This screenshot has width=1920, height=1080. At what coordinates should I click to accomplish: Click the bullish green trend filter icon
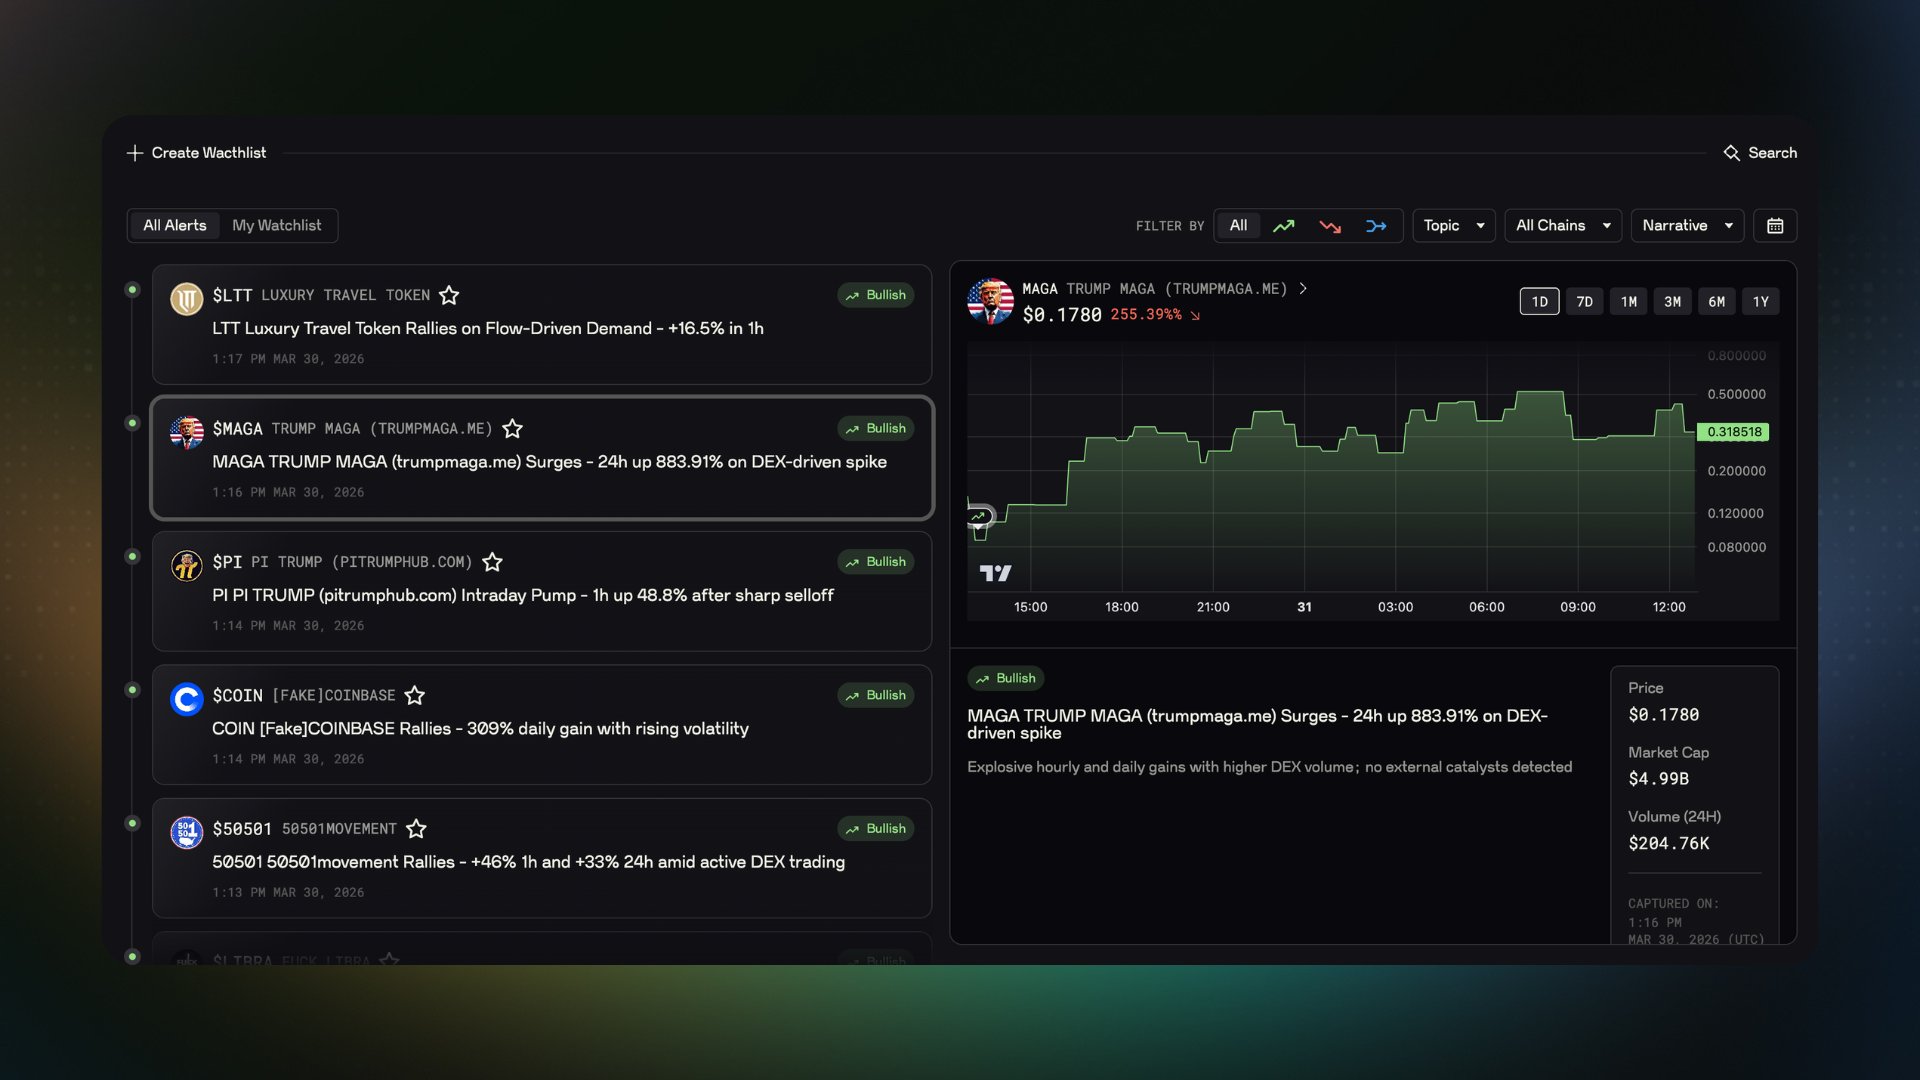(x=1283, y=226)
